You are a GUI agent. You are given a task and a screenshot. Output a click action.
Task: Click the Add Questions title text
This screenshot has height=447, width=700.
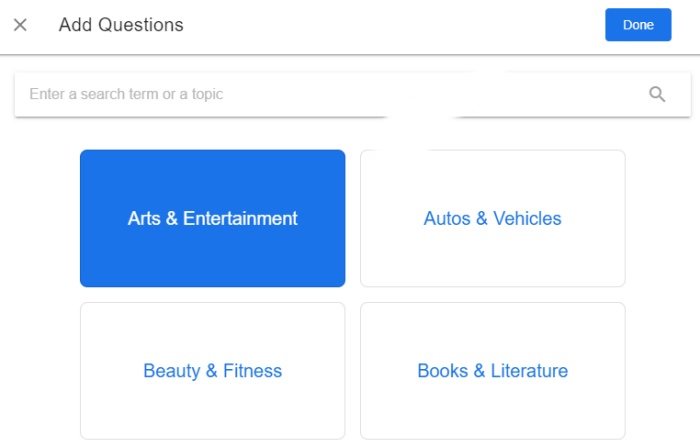coord(121,25)
